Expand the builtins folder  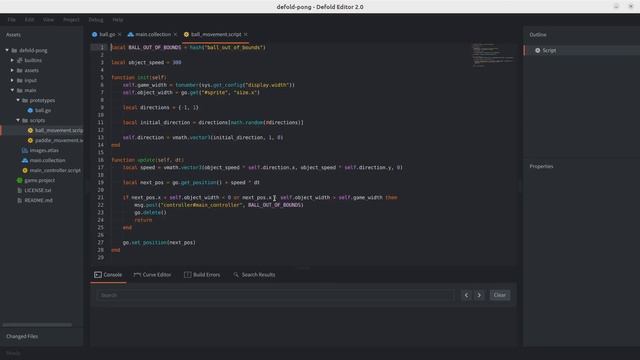tap(12, 60)
